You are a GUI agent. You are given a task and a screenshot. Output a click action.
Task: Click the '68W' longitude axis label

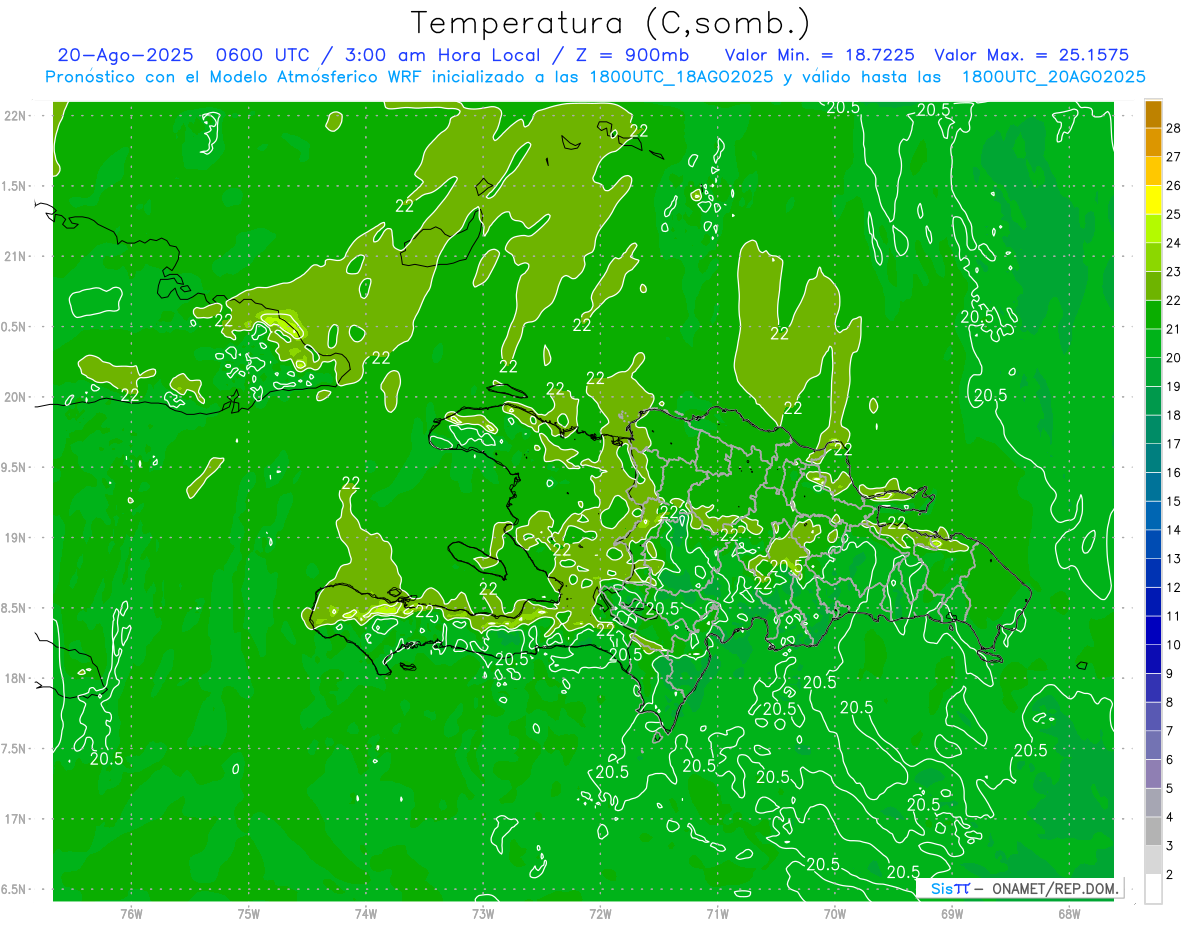(1069, 912)
